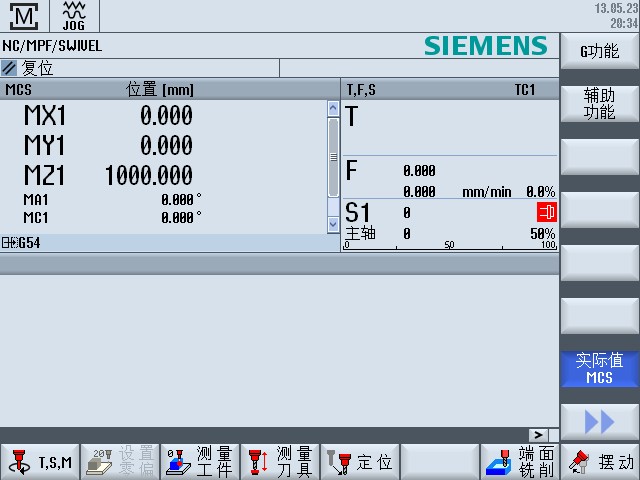This screenshot has width=640, height=480.
Task: Click the scroll up arrow in position list
Action: tap(333, 109)
